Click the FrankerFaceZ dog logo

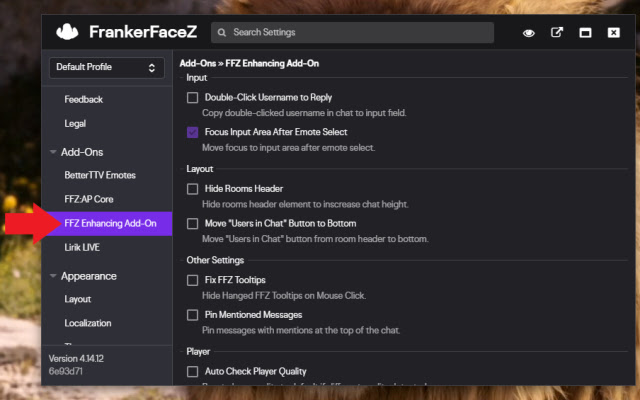pyautogui.click(x=69, y=32)
